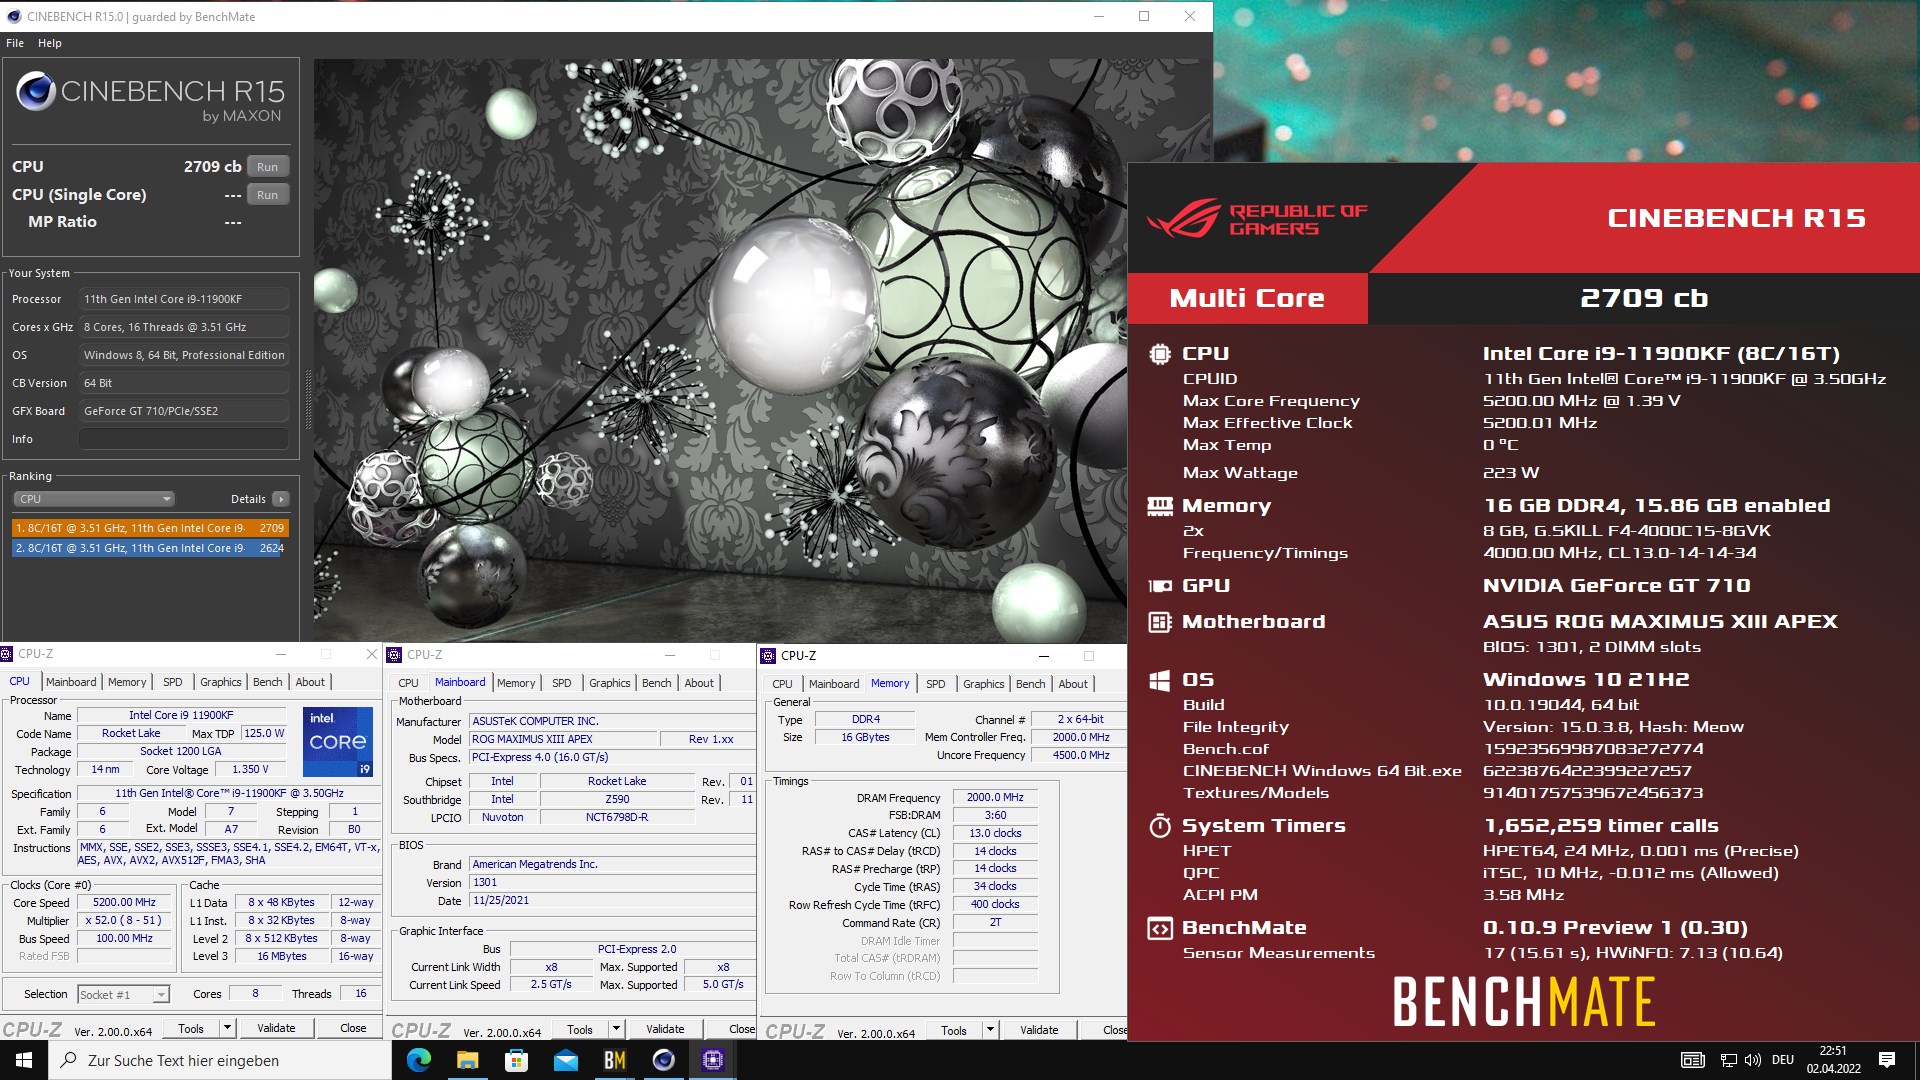Viewport: 1920px width, 1080px height.
Task: Open network status in system tray
Action: [x=1728, y=1060]
